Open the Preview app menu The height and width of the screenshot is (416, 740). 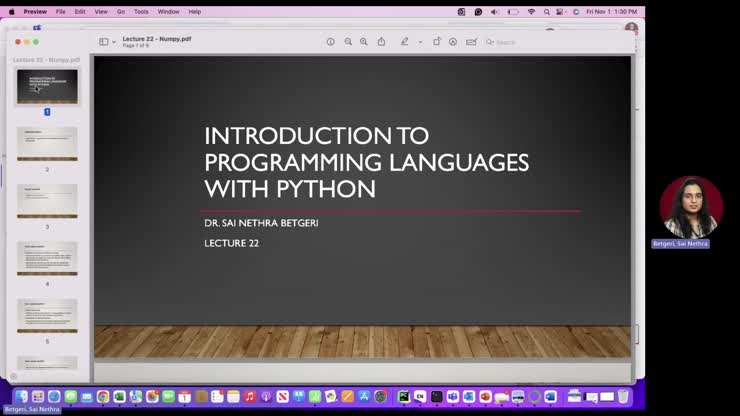tap(35, 12)
